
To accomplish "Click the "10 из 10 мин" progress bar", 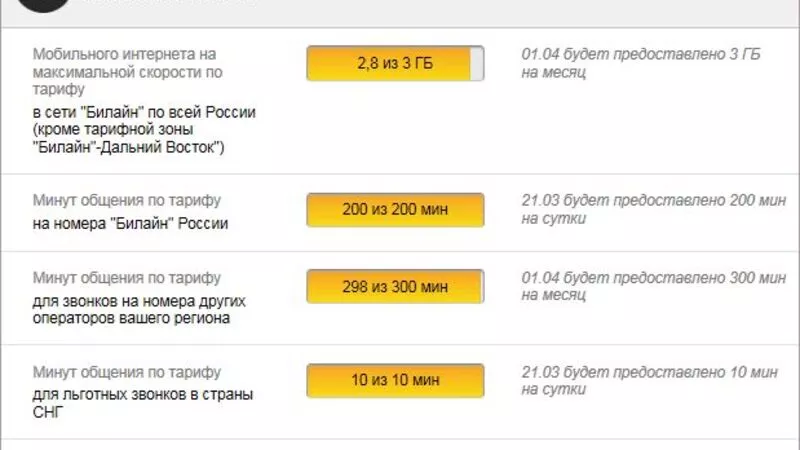I will click(395, 381).
